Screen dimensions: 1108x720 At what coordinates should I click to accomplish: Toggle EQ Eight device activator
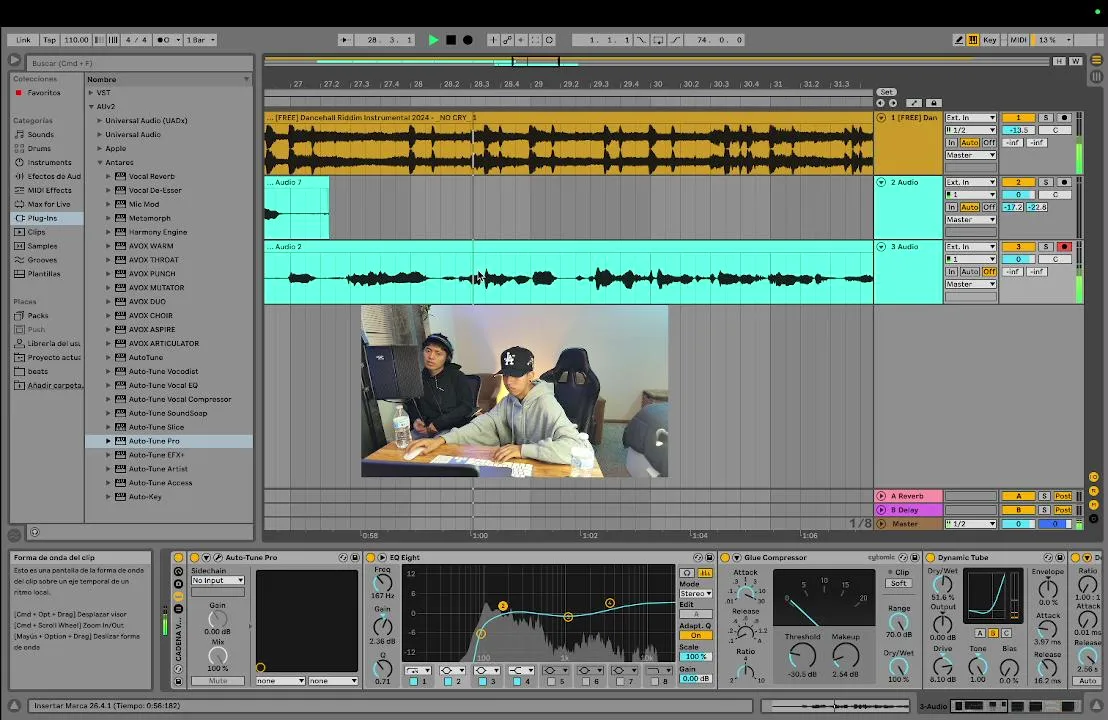coord(370,557)
